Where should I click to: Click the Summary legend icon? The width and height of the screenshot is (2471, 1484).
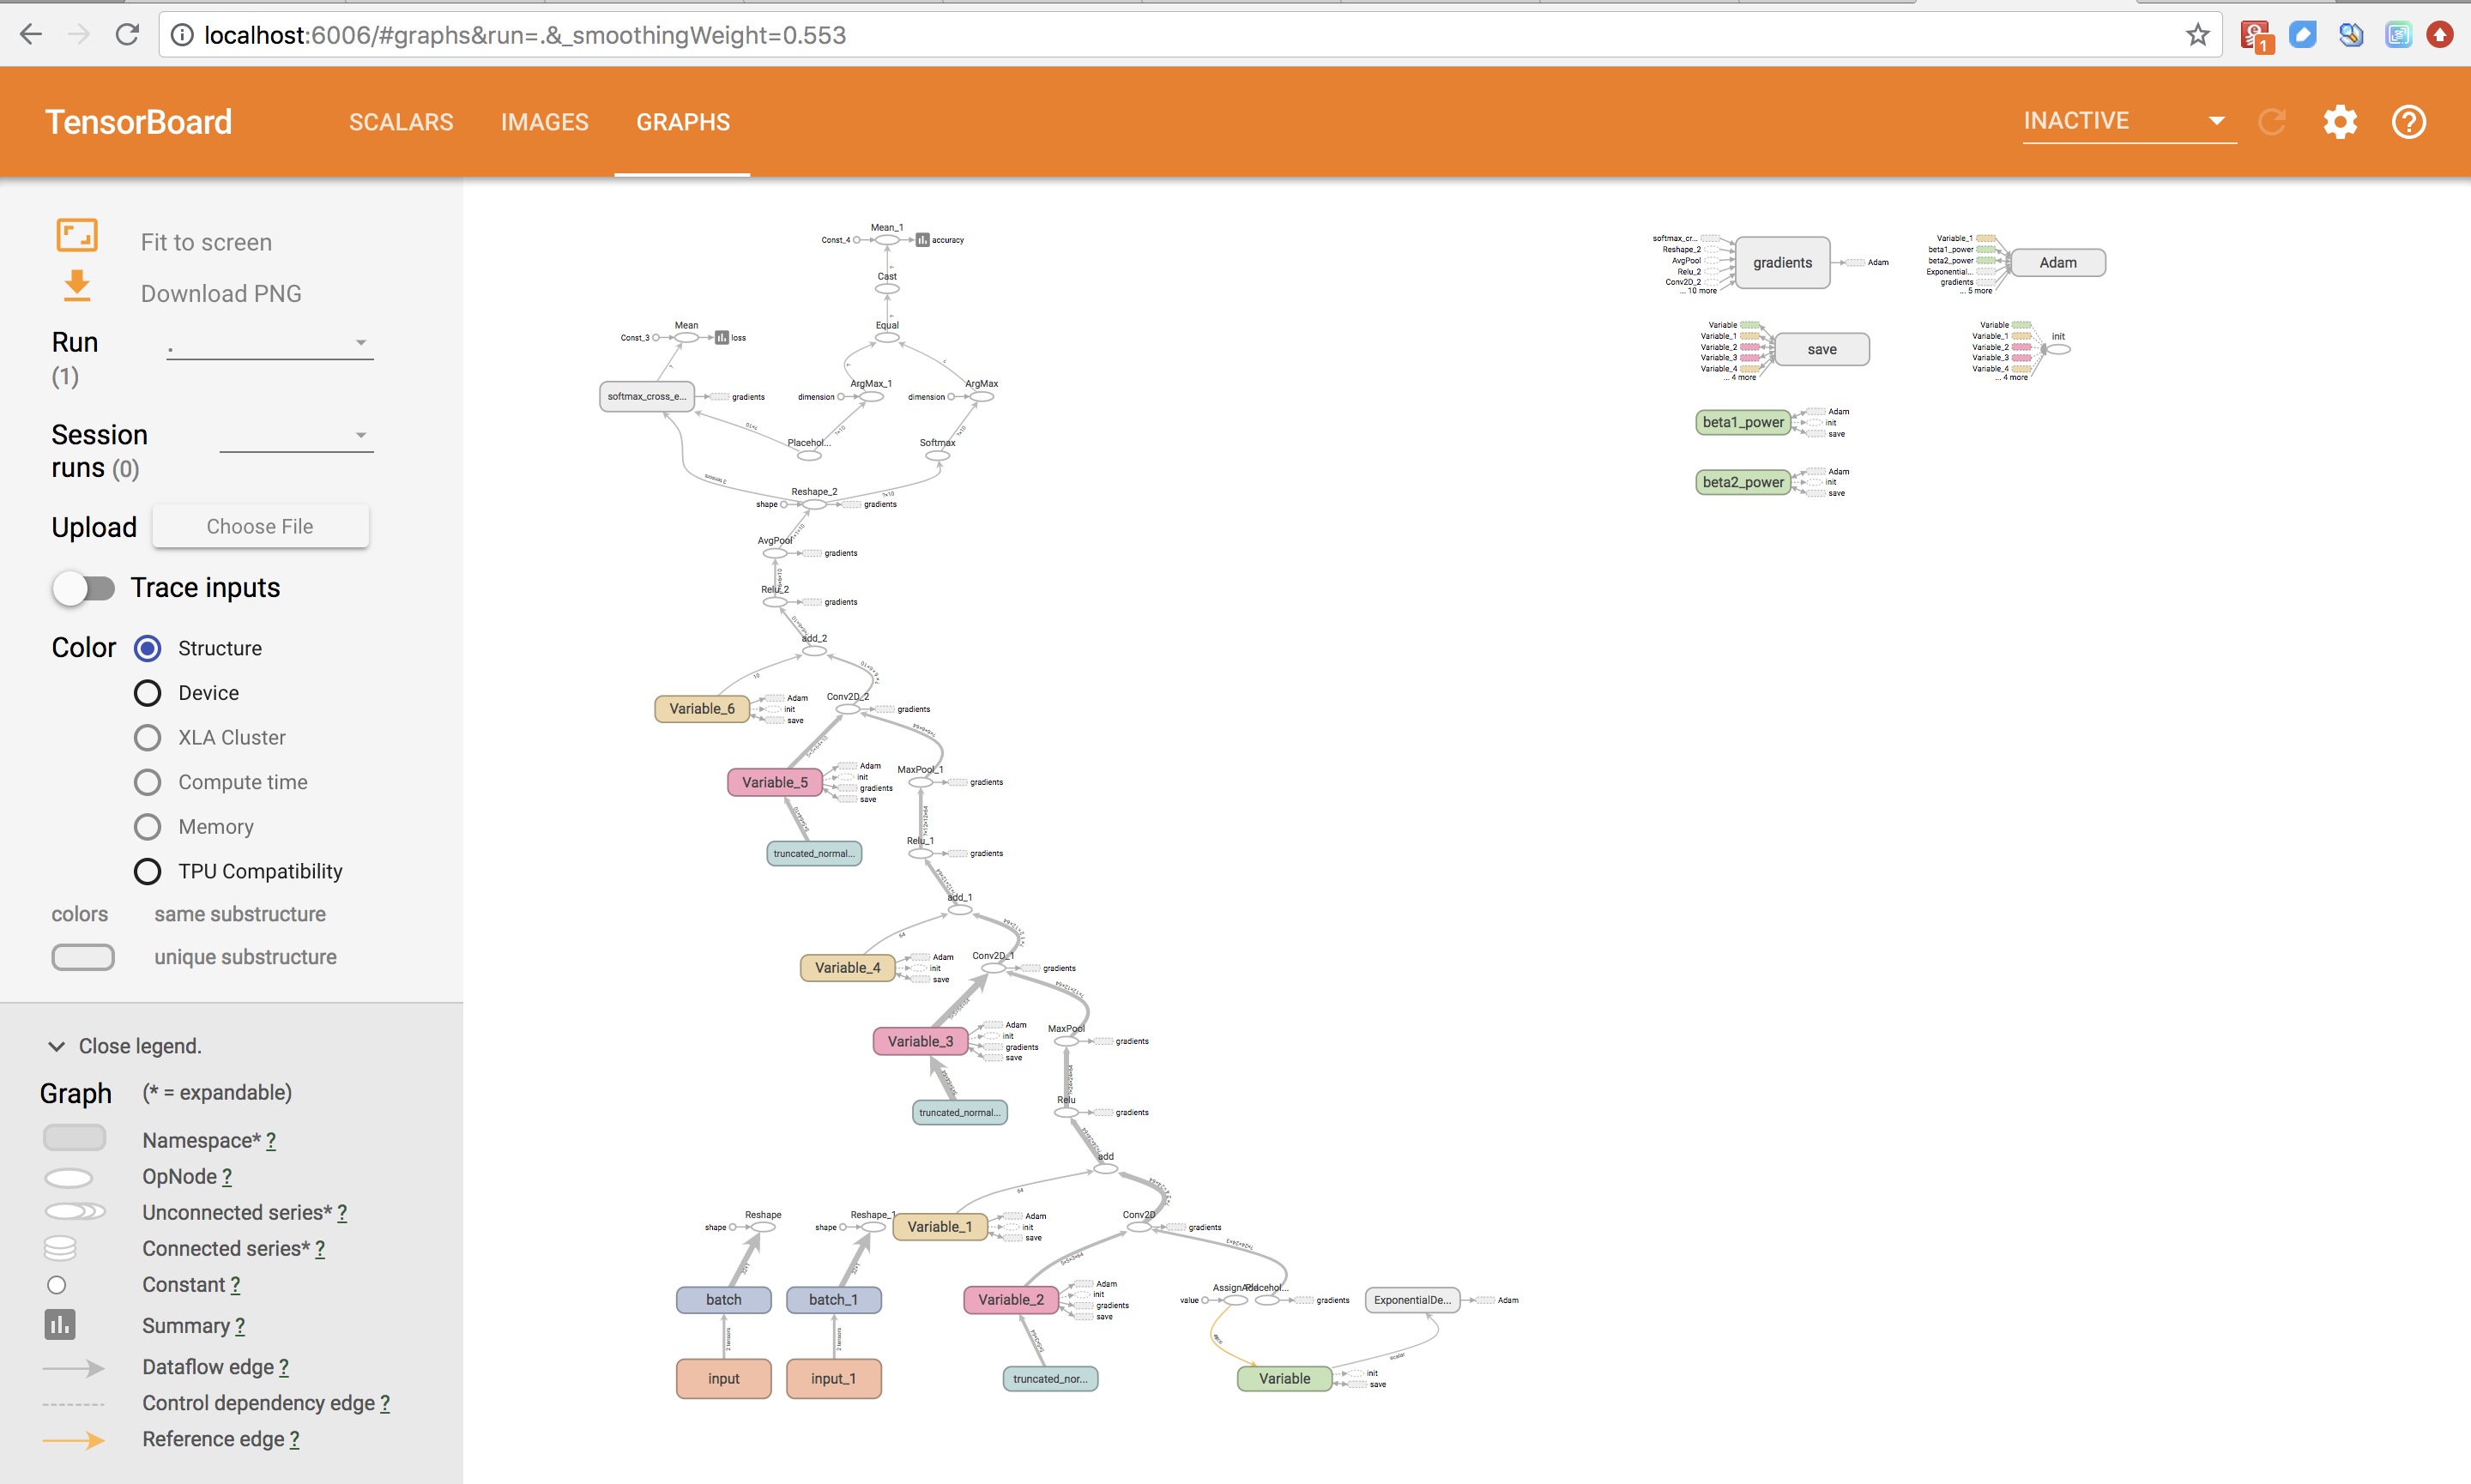point(59,1324)
